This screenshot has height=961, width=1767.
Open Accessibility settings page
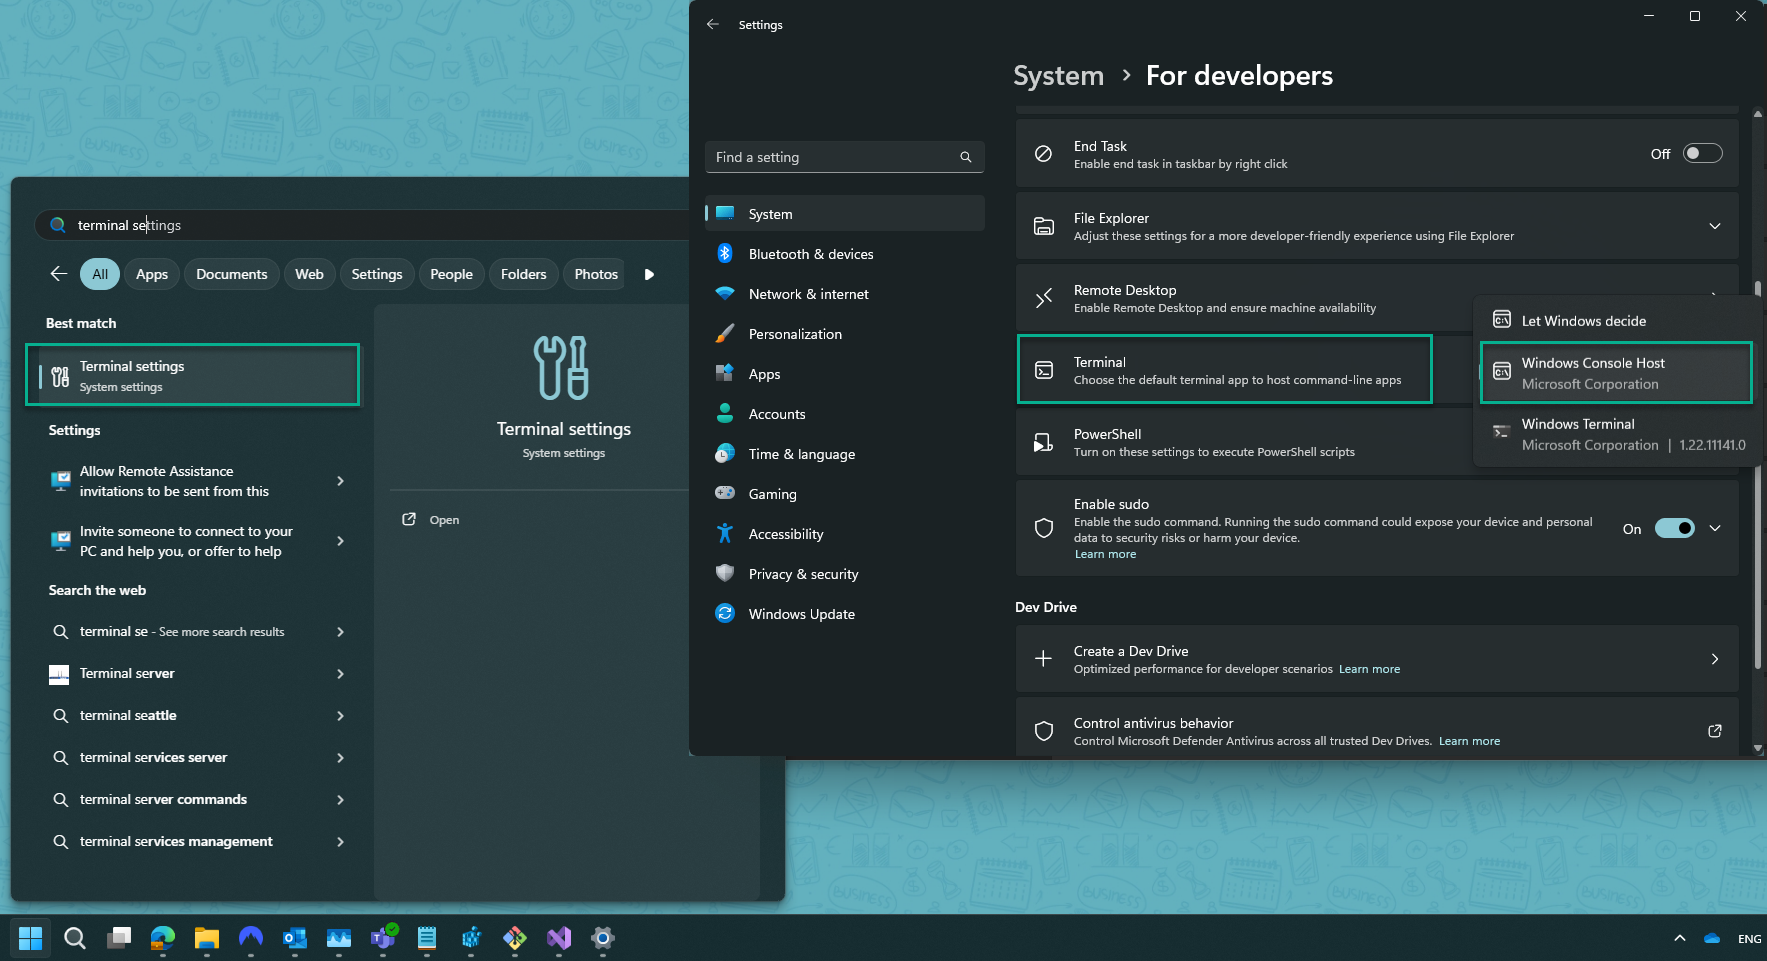pyautogui.click(x=844, y=534)
